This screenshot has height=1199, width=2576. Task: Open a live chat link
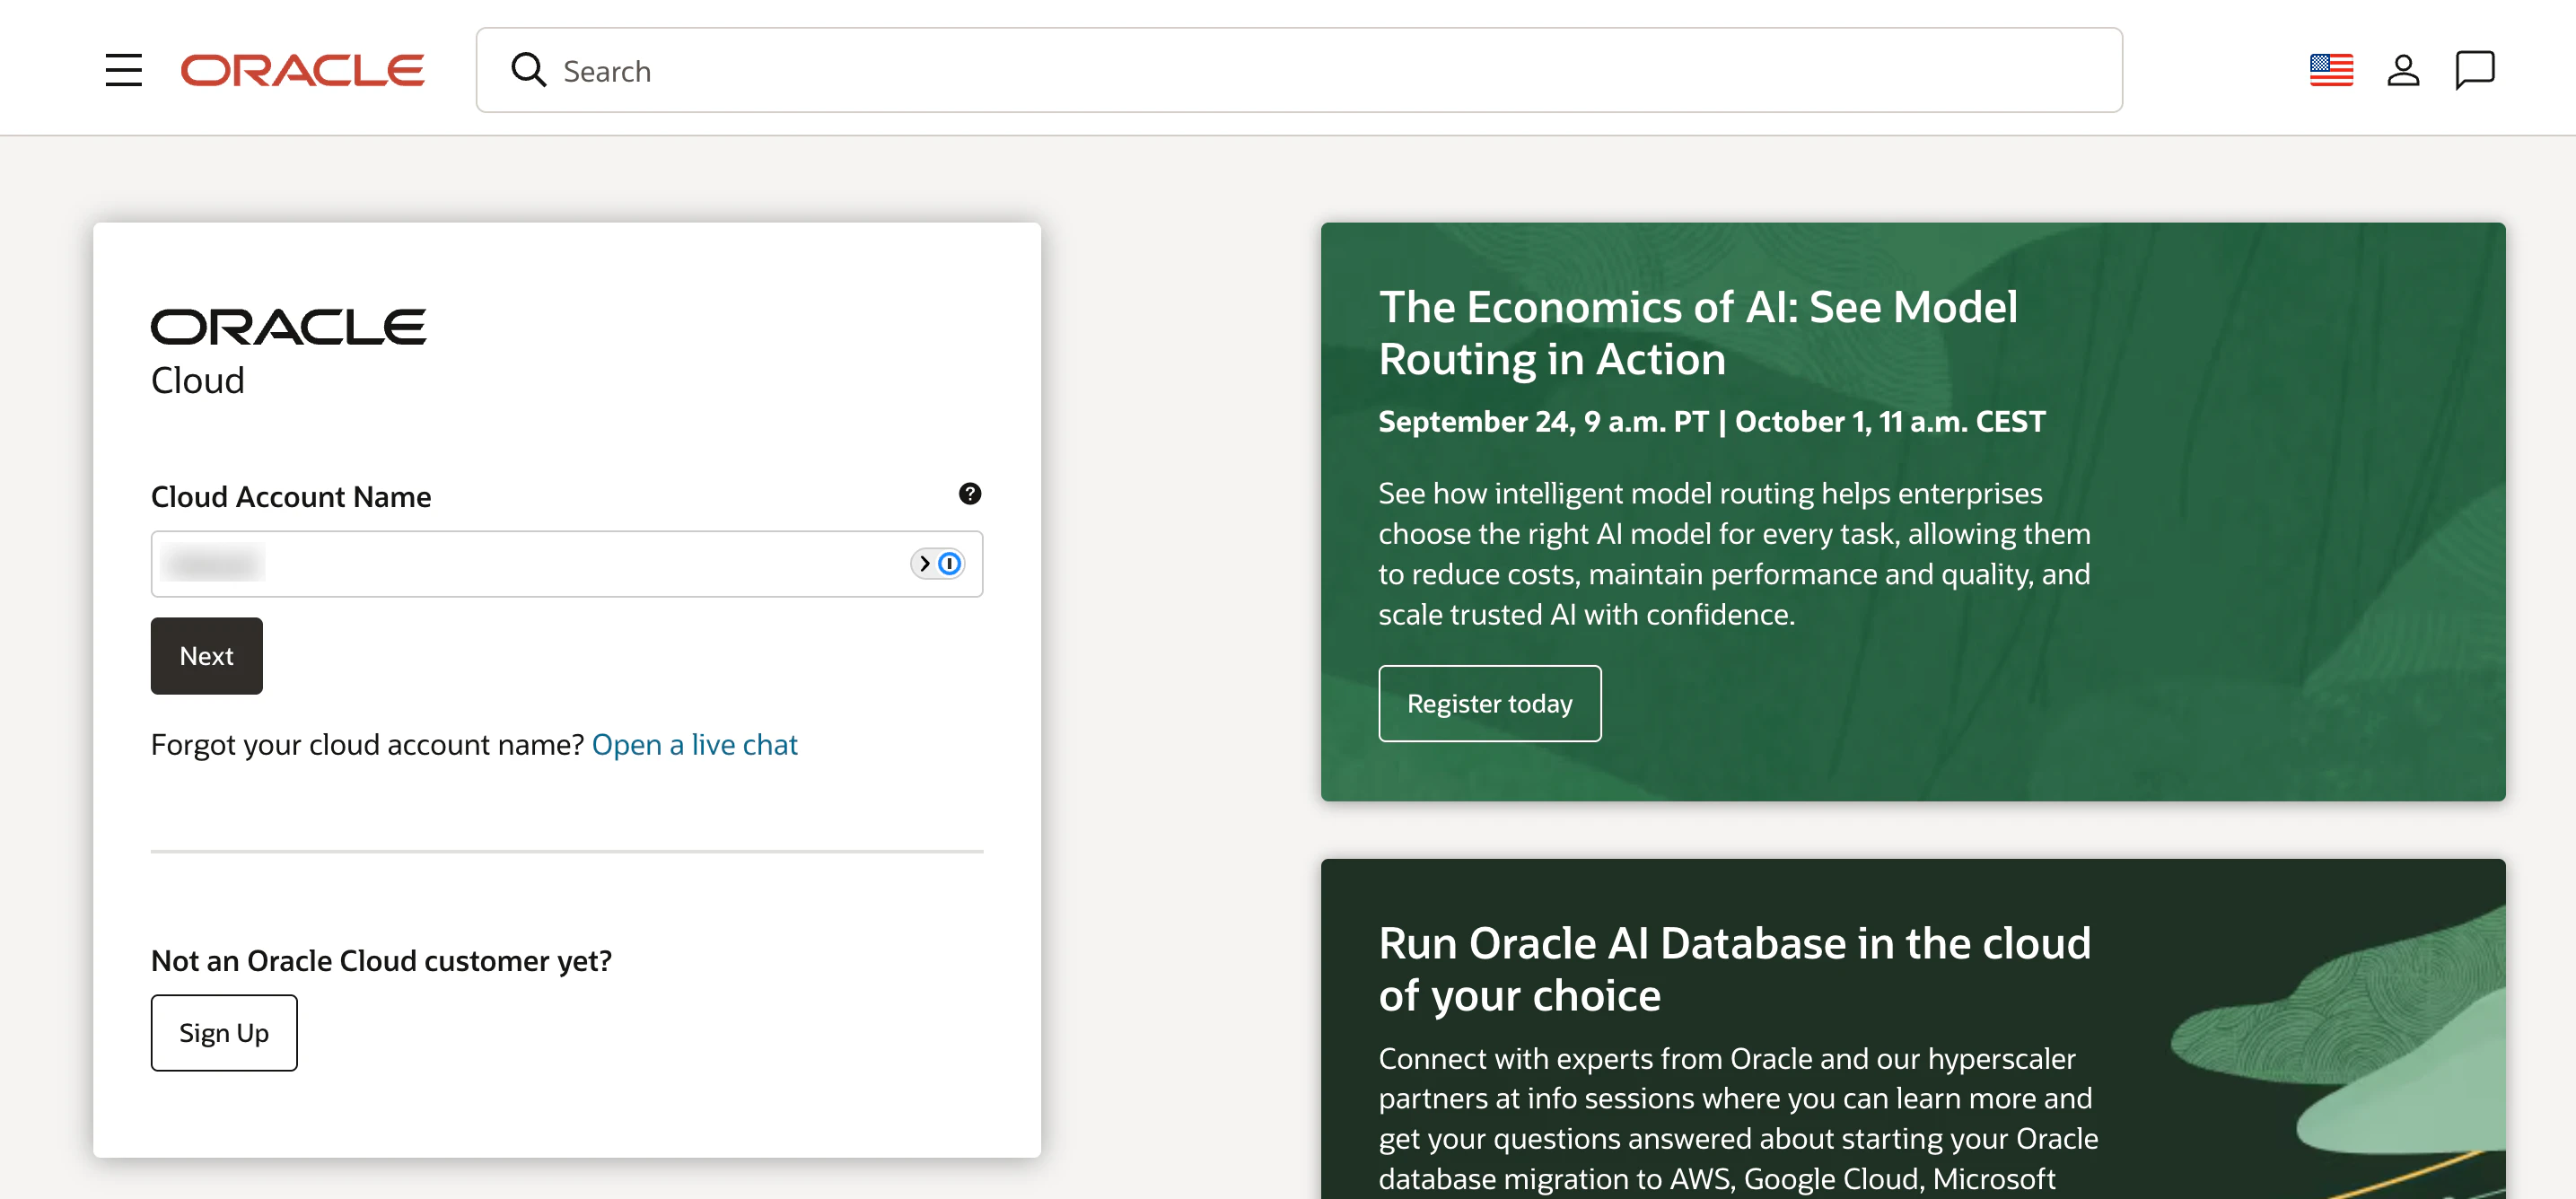click(694, 744)
